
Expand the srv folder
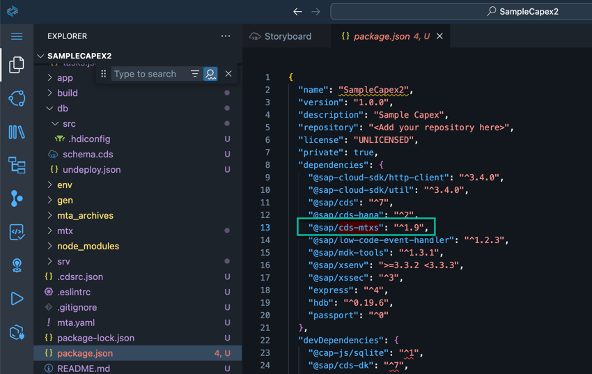[63, 262]
